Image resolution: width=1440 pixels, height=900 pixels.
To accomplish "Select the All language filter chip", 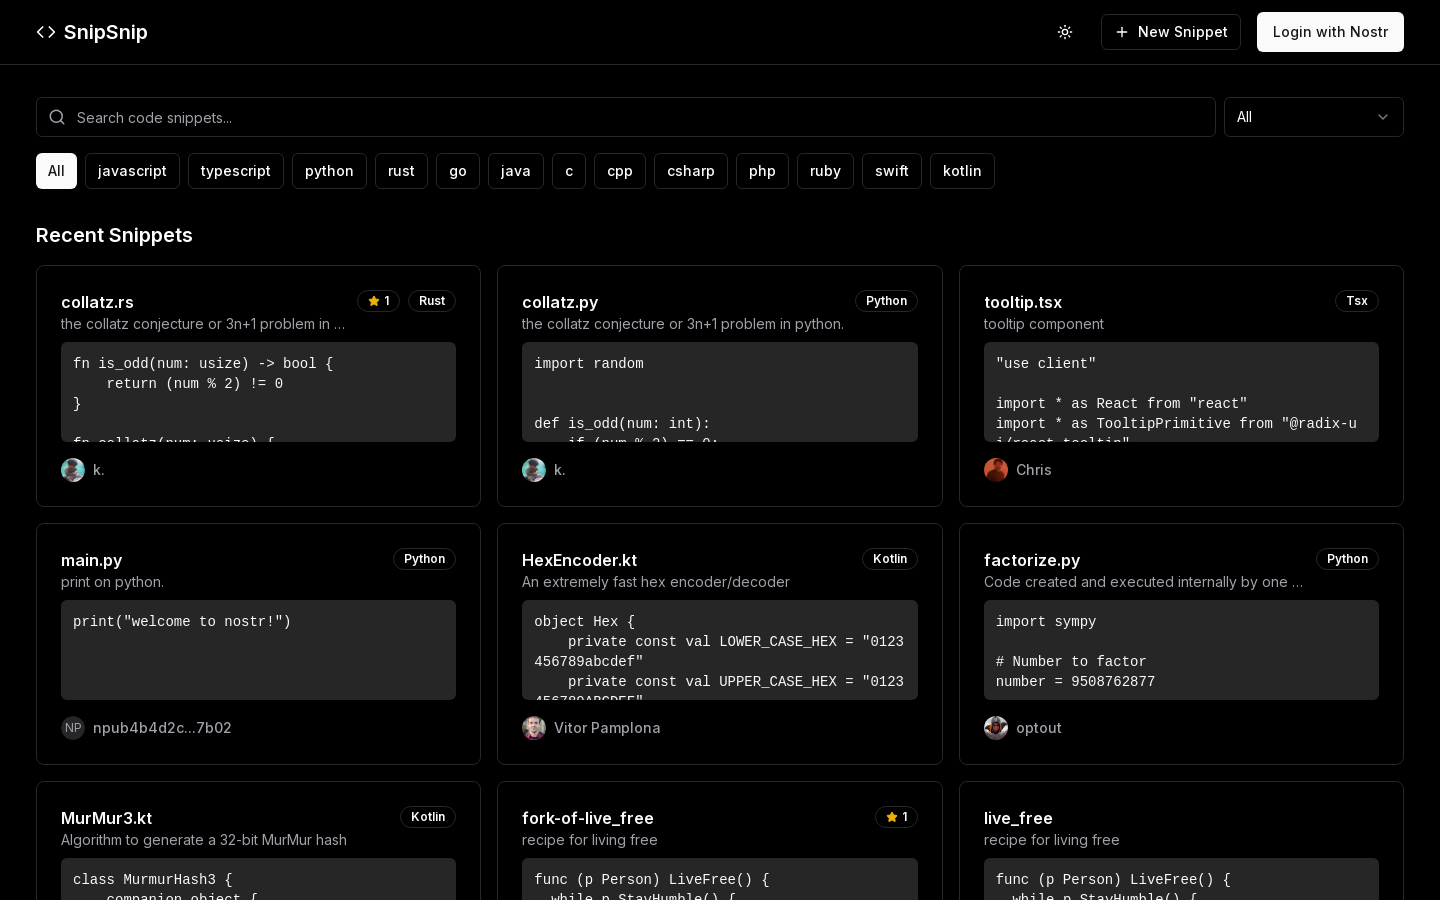I will click(x=56, y=171).
